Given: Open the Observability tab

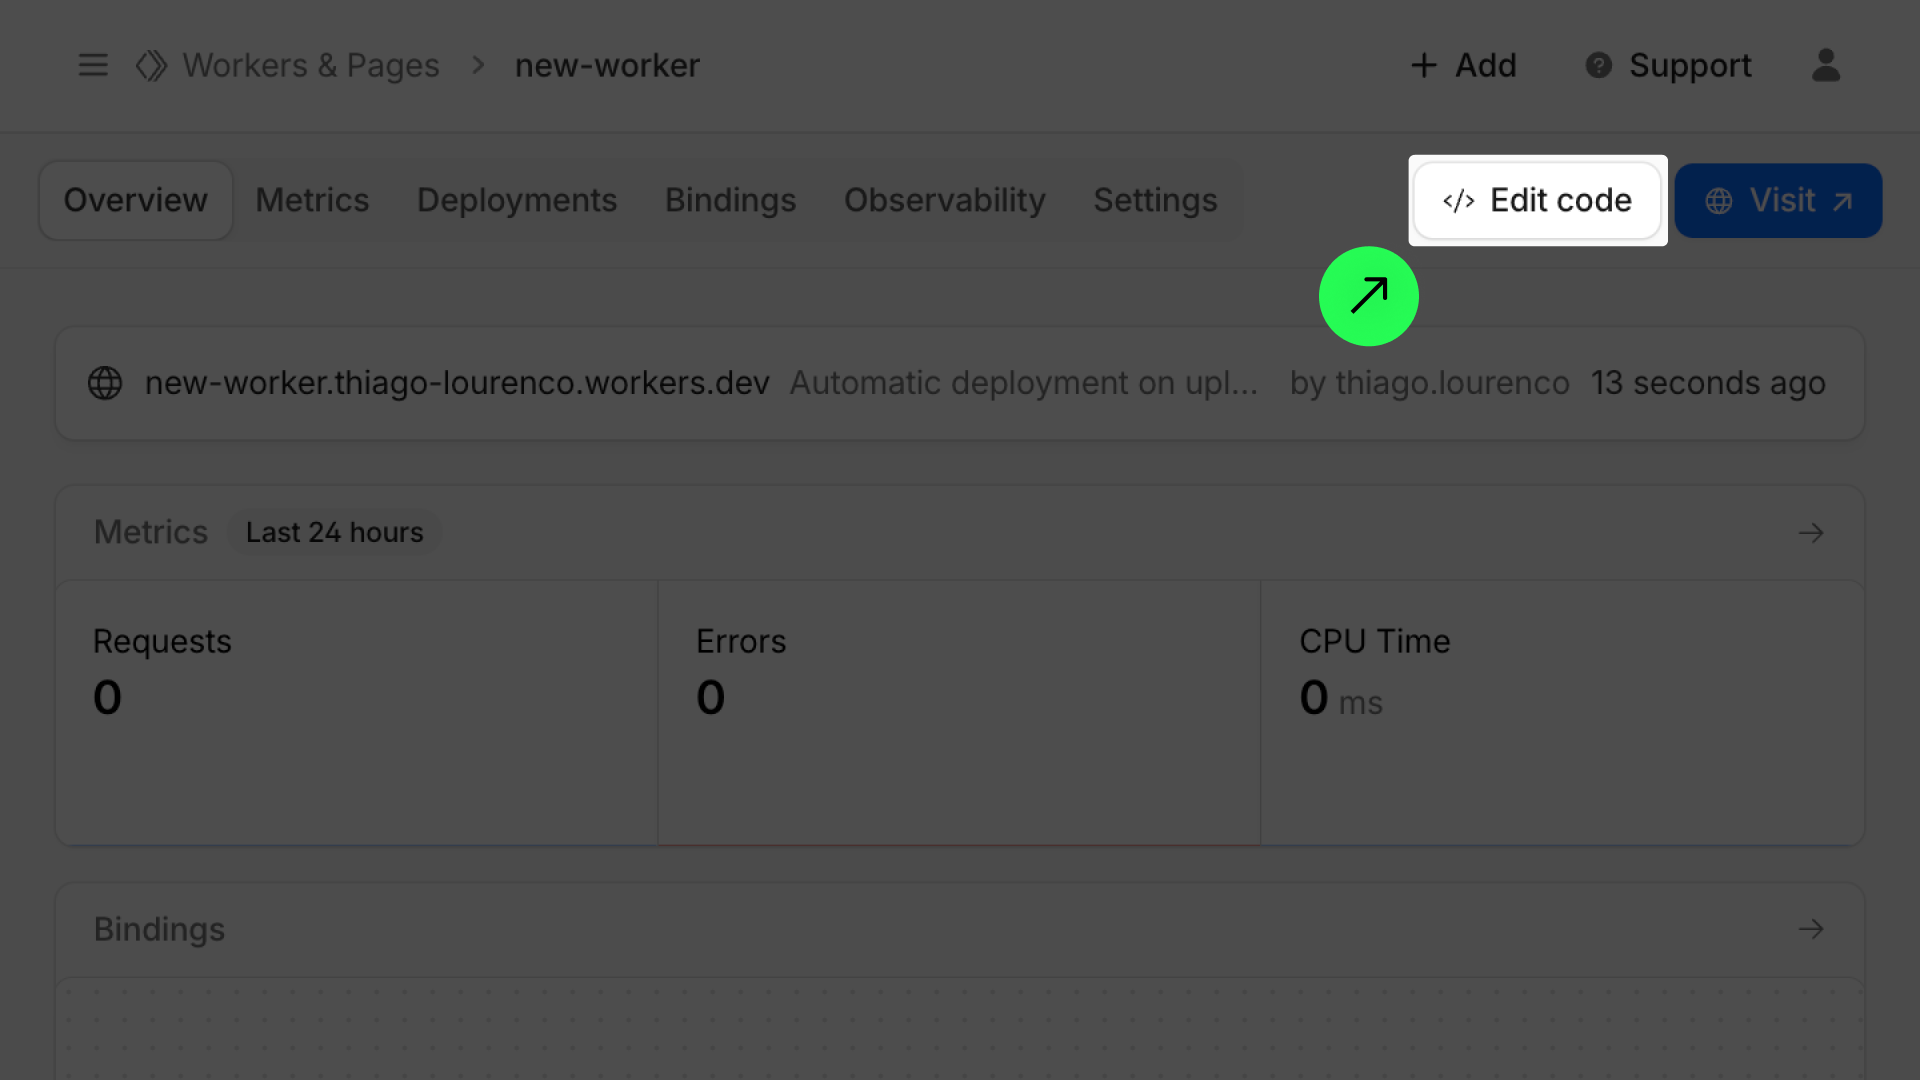Looking at the screenshot, I should [944, 200].
